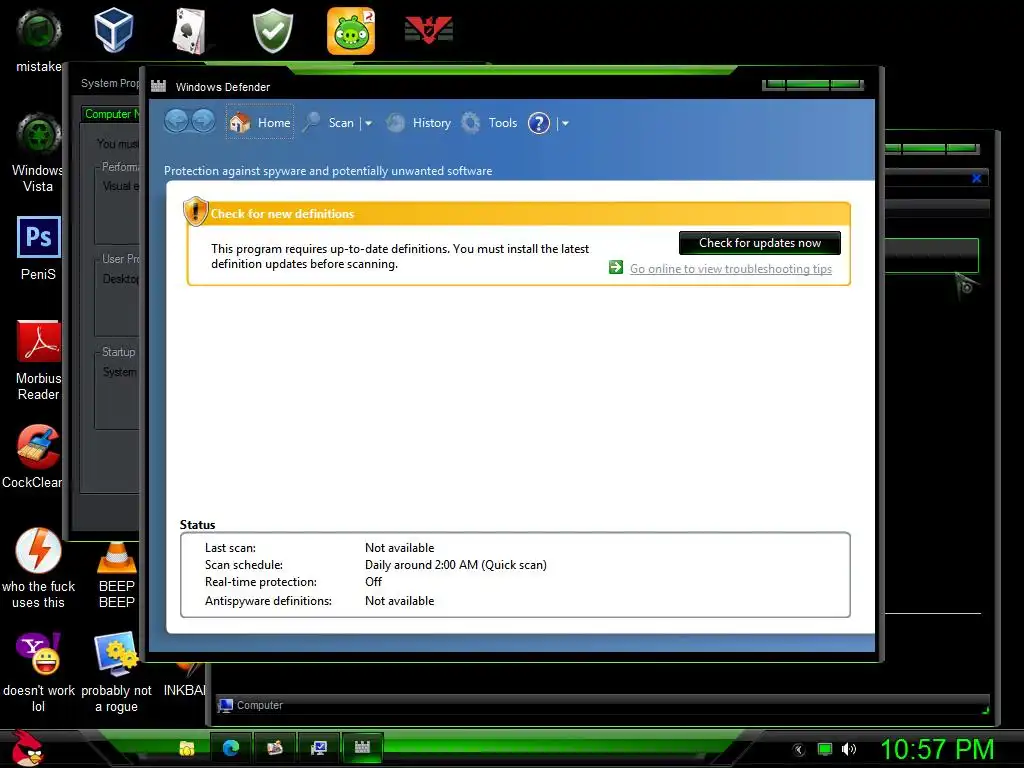
Task: Click the warning shield icon
Action: 195,212
